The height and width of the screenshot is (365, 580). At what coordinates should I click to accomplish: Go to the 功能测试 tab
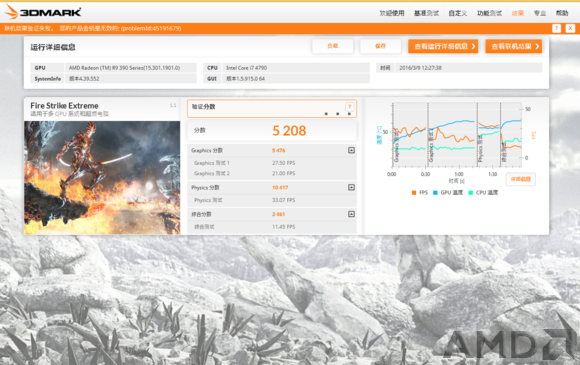point(489,13)
